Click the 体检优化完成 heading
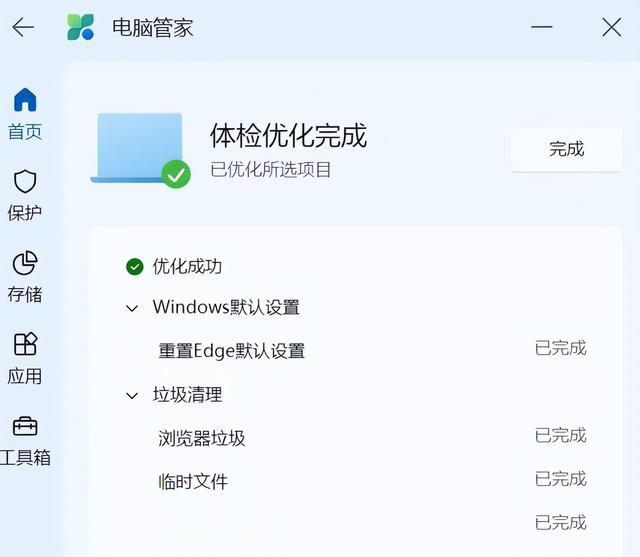640x557 pixels. pyautogui.click(x=289, y=135)
